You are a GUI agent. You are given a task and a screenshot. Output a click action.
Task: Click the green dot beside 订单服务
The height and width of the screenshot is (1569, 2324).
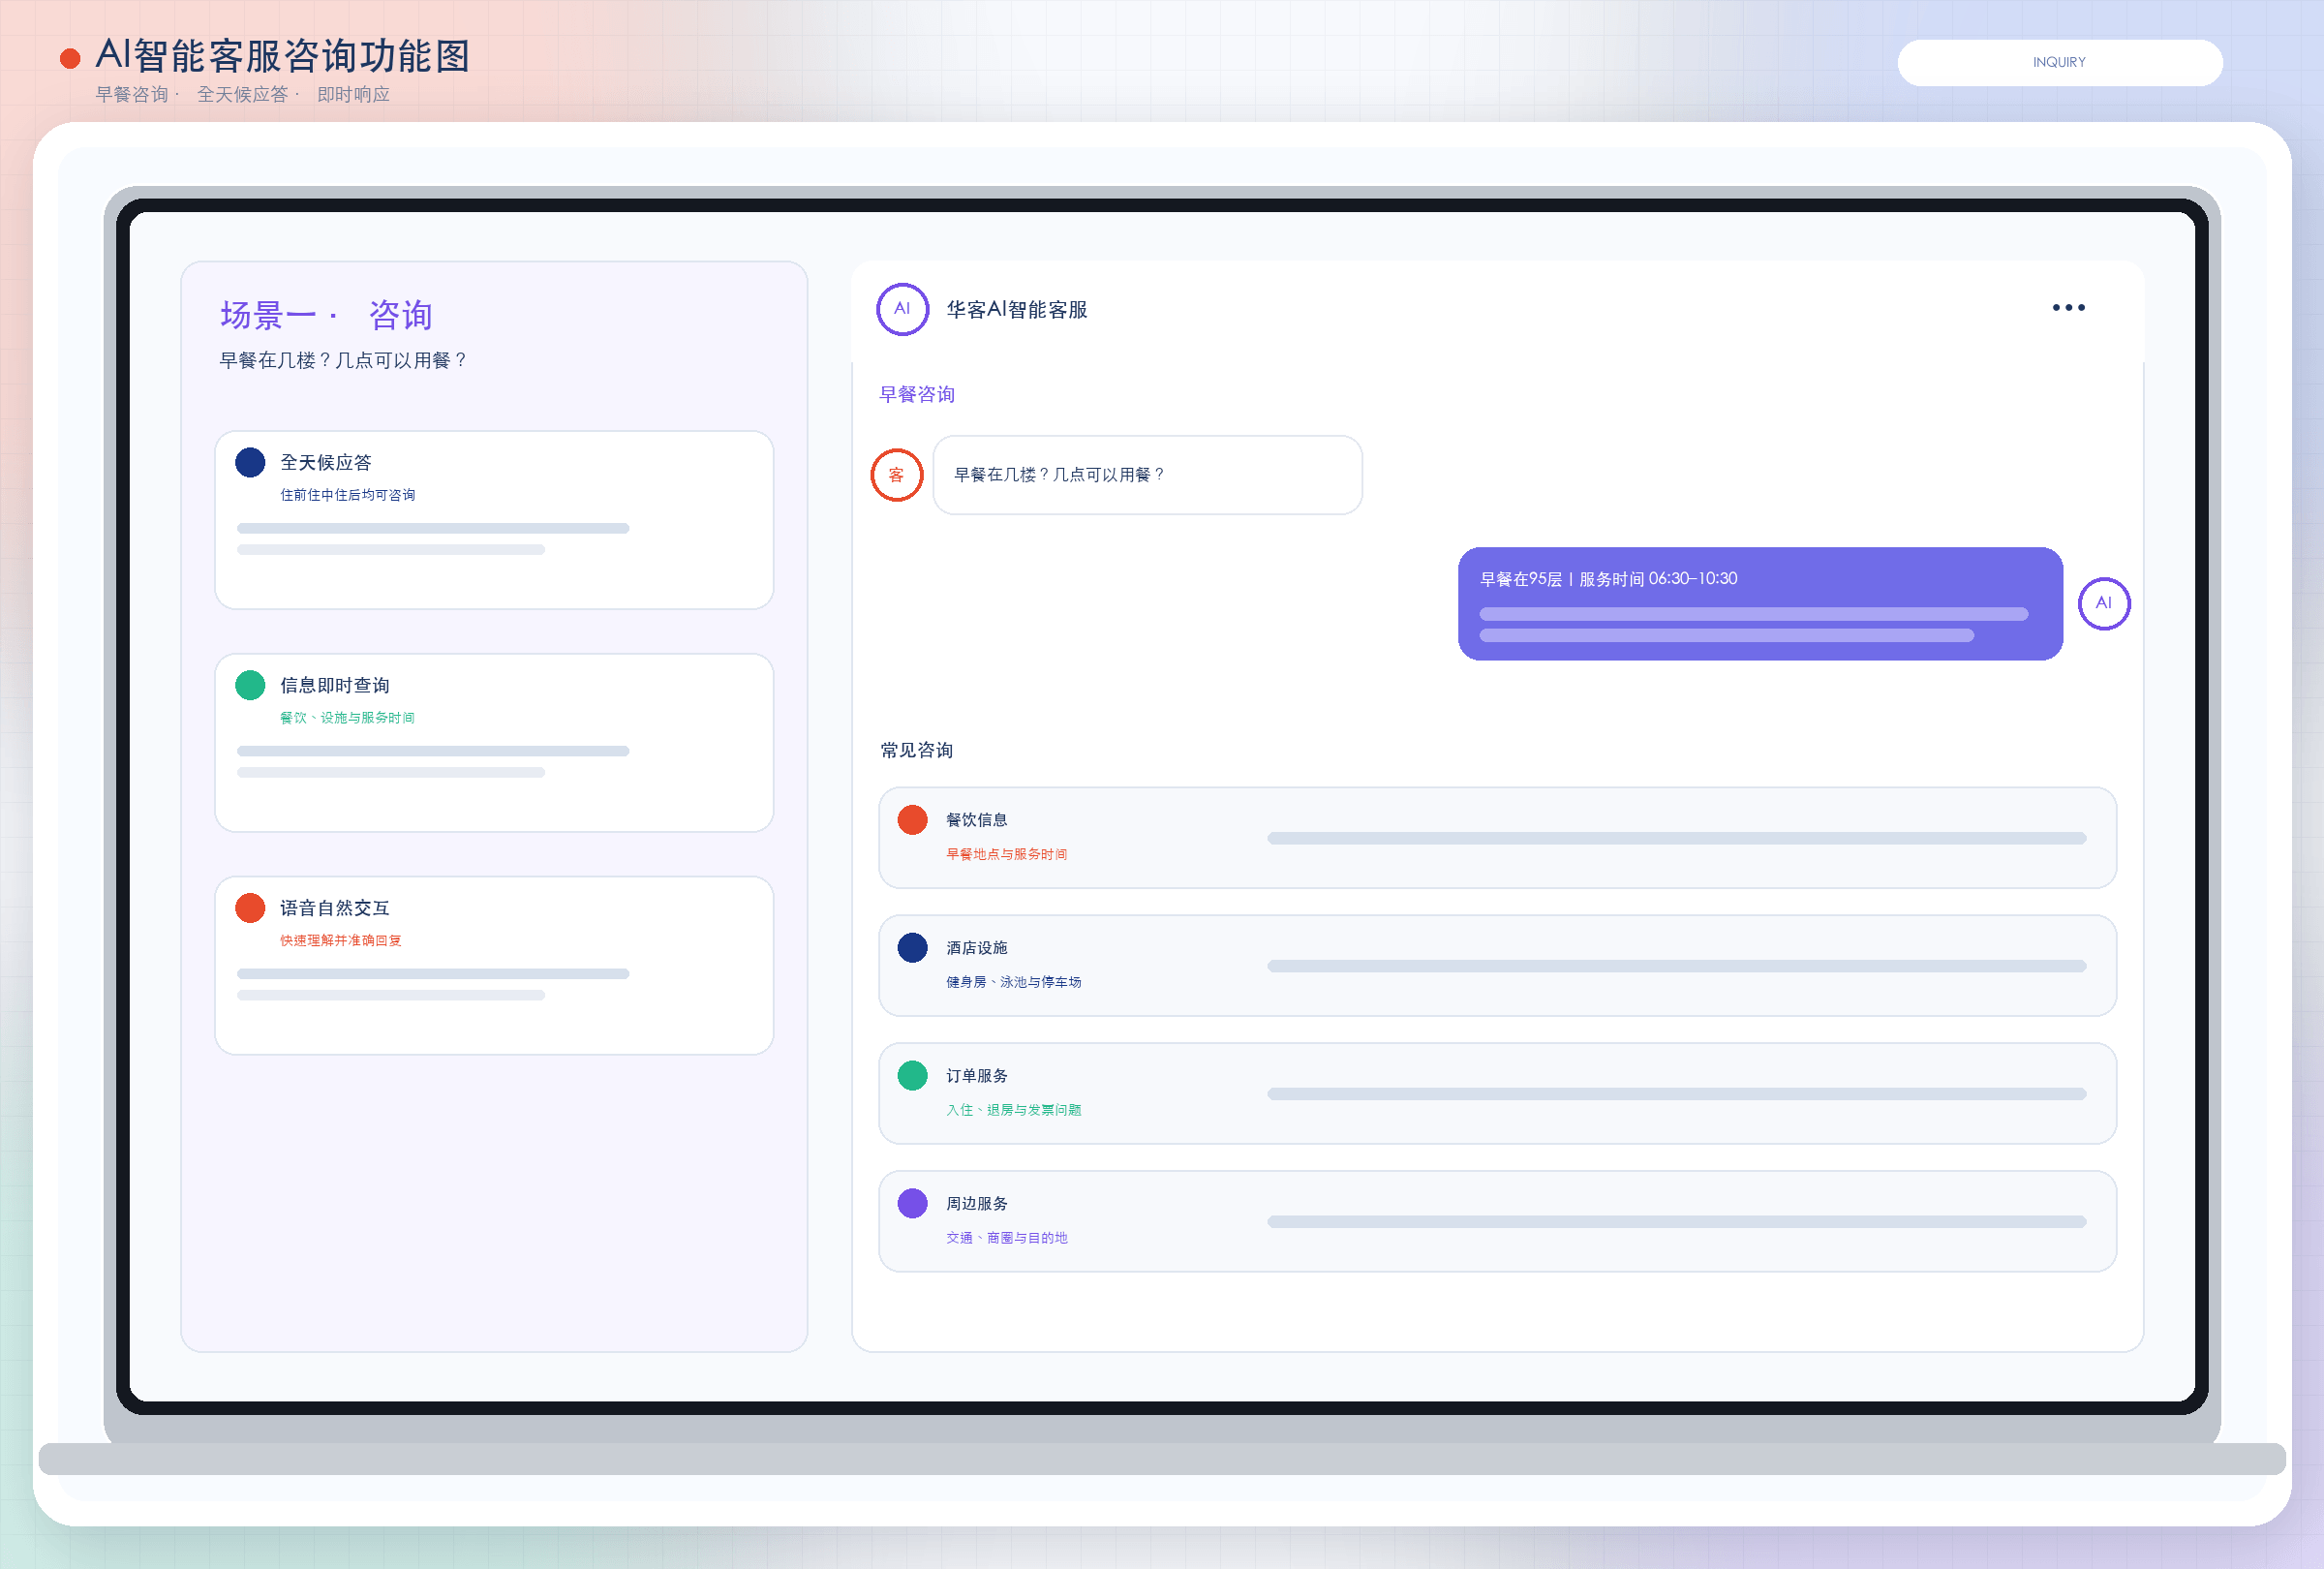(912, 1076)
